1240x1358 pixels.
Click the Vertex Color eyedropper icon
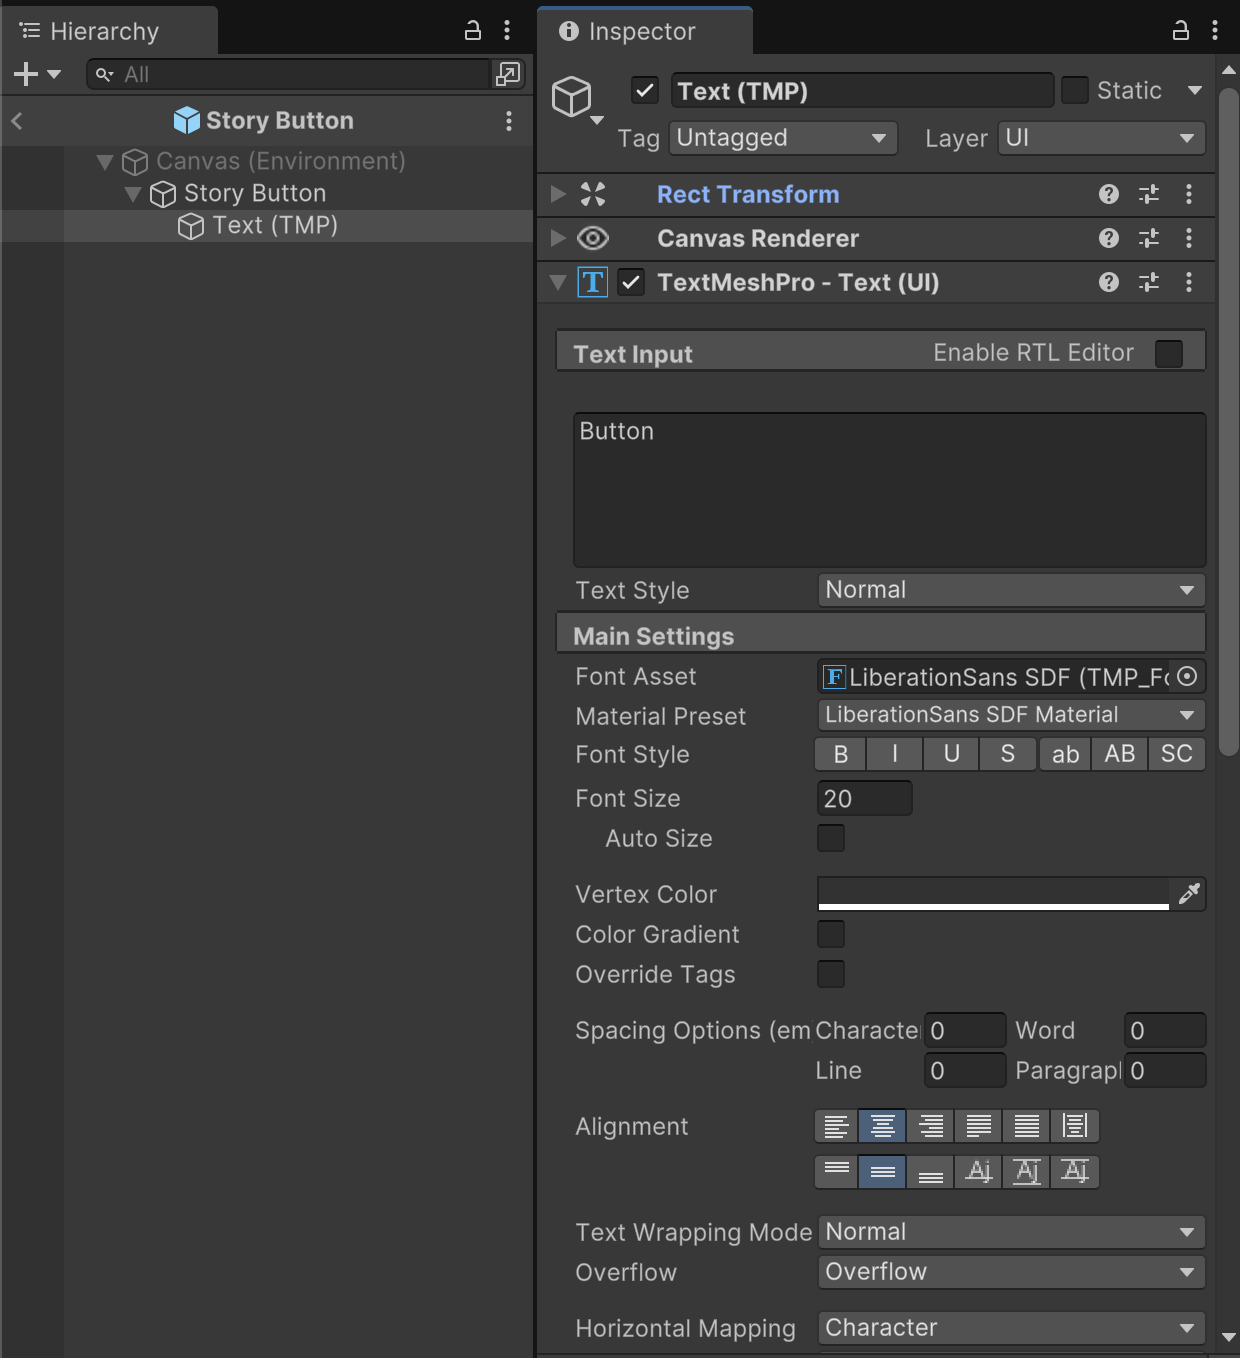(1188, 894)
